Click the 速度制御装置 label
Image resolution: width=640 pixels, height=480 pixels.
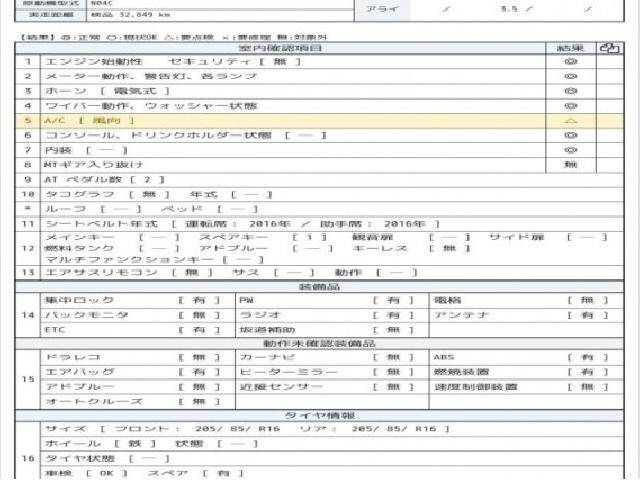coord(476,387)
